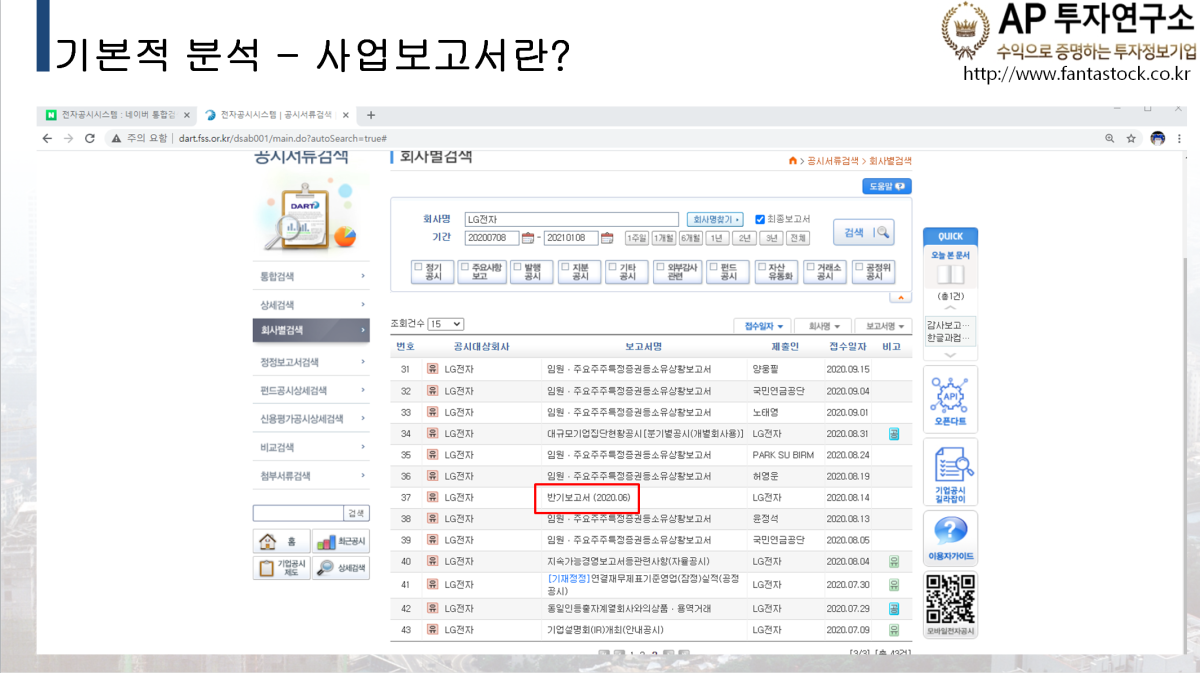Toggle the 최종보고서 checkbox
The width and height of the screenshot is (1200, 673).
(x=760, y=219)
